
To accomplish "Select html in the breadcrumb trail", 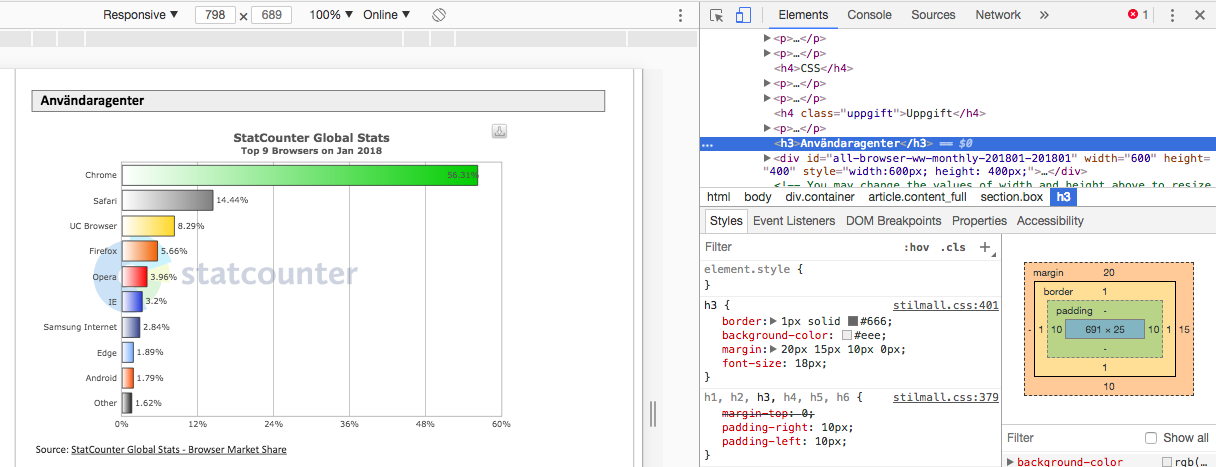I will pyautogui.click(x=718, y=197).
